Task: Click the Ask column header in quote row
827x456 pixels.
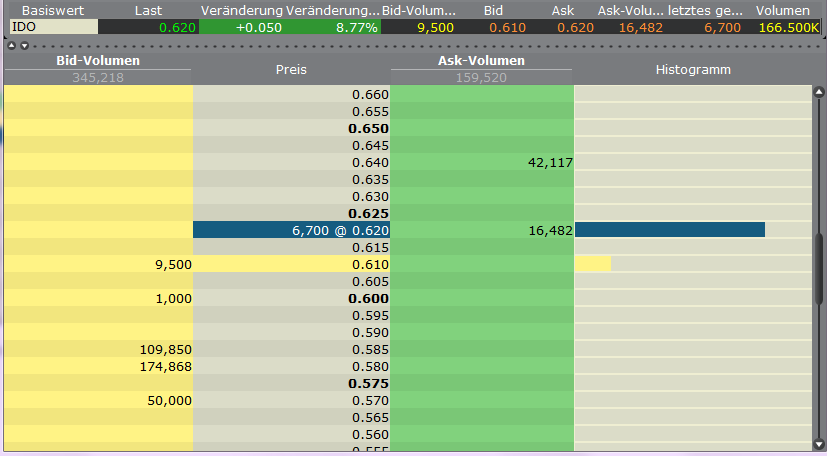Action: 563,11
